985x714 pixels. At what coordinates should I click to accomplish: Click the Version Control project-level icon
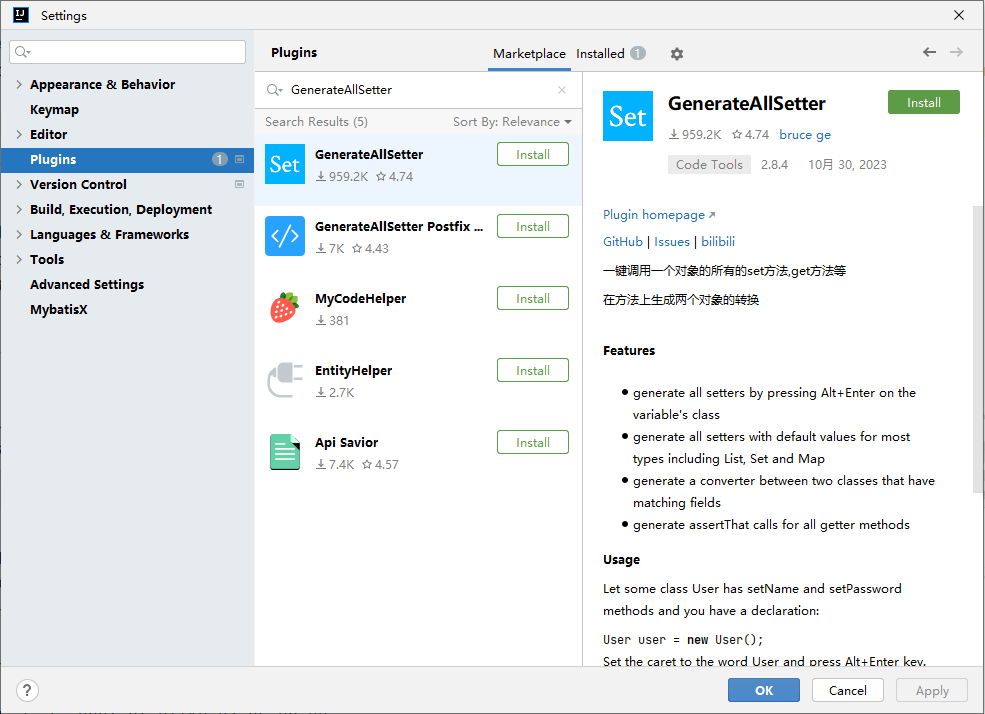point(239,185)
